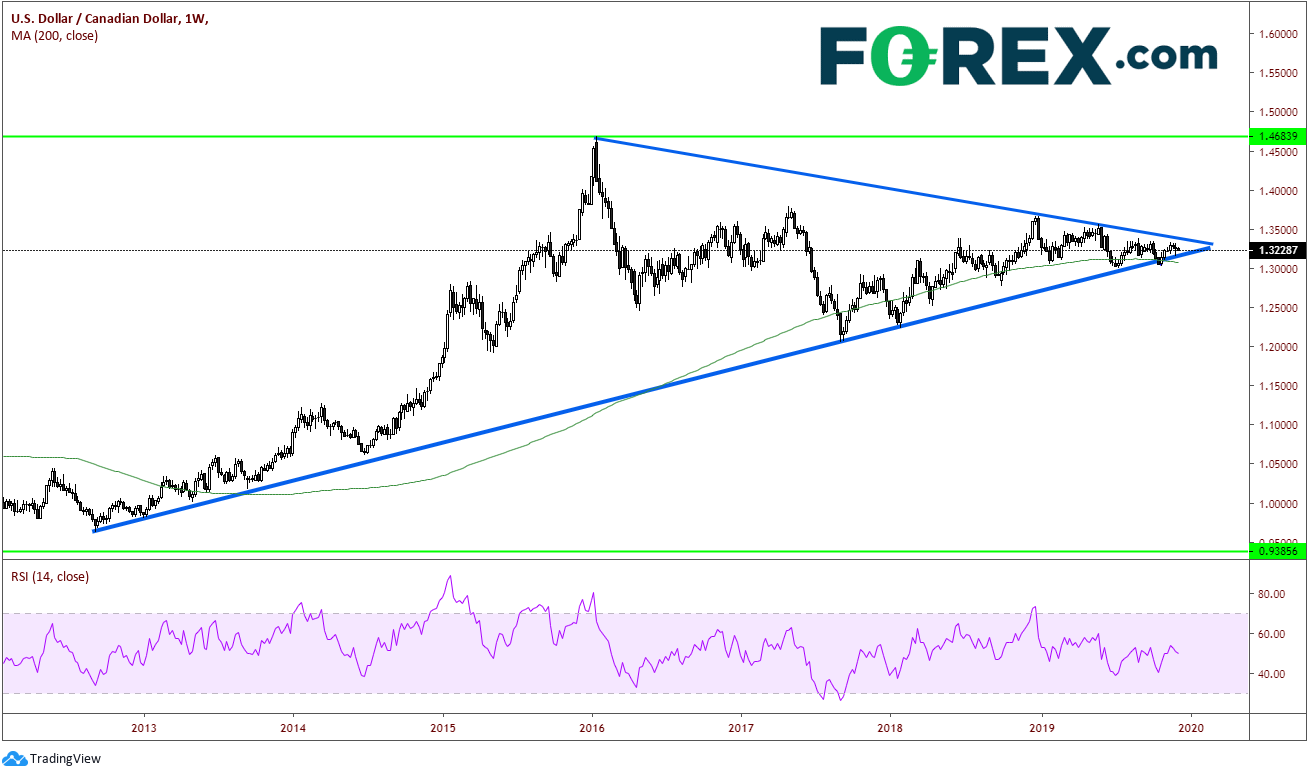Click the 1.00000 price axis value
Screen dimensions: 1313x777
(1280, 504)
